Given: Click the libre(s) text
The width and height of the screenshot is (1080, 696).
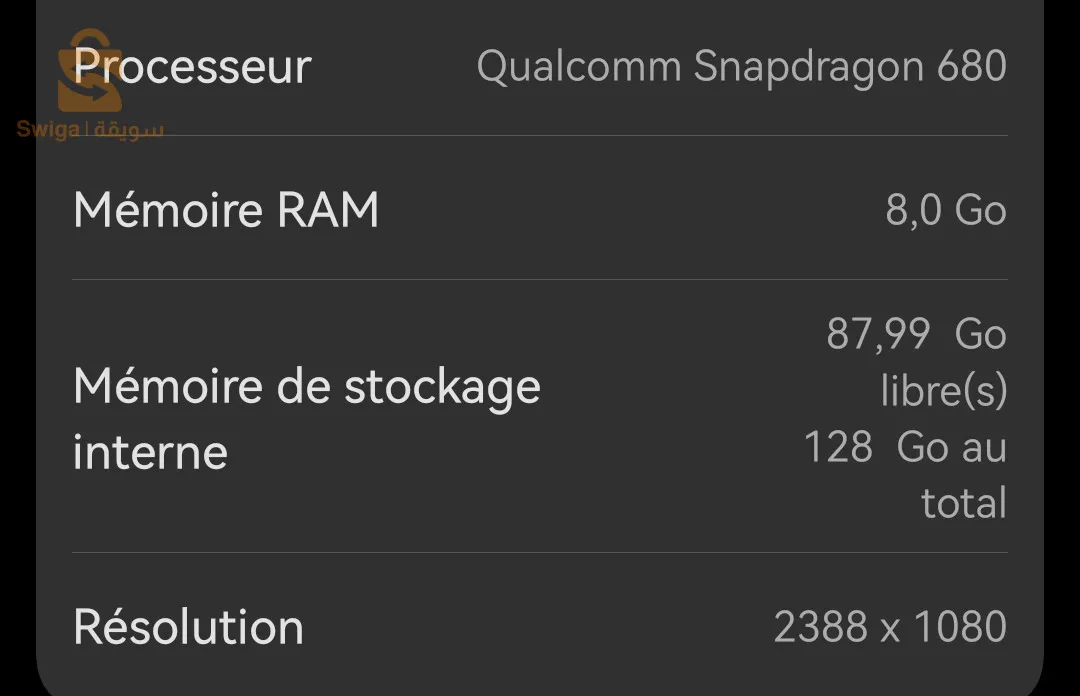Looking at the screenshot, I should (943, 391).
